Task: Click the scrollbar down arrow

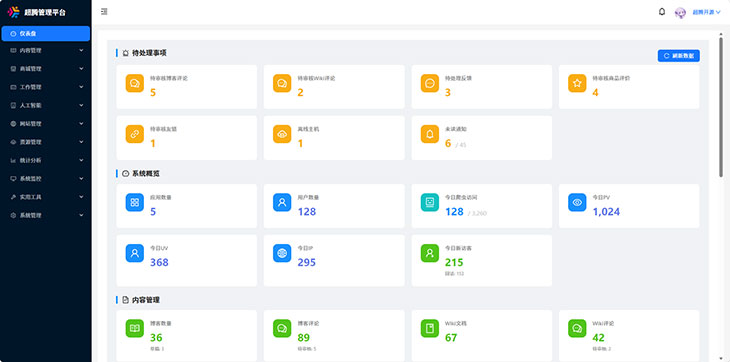Action: tap(721, 358)
